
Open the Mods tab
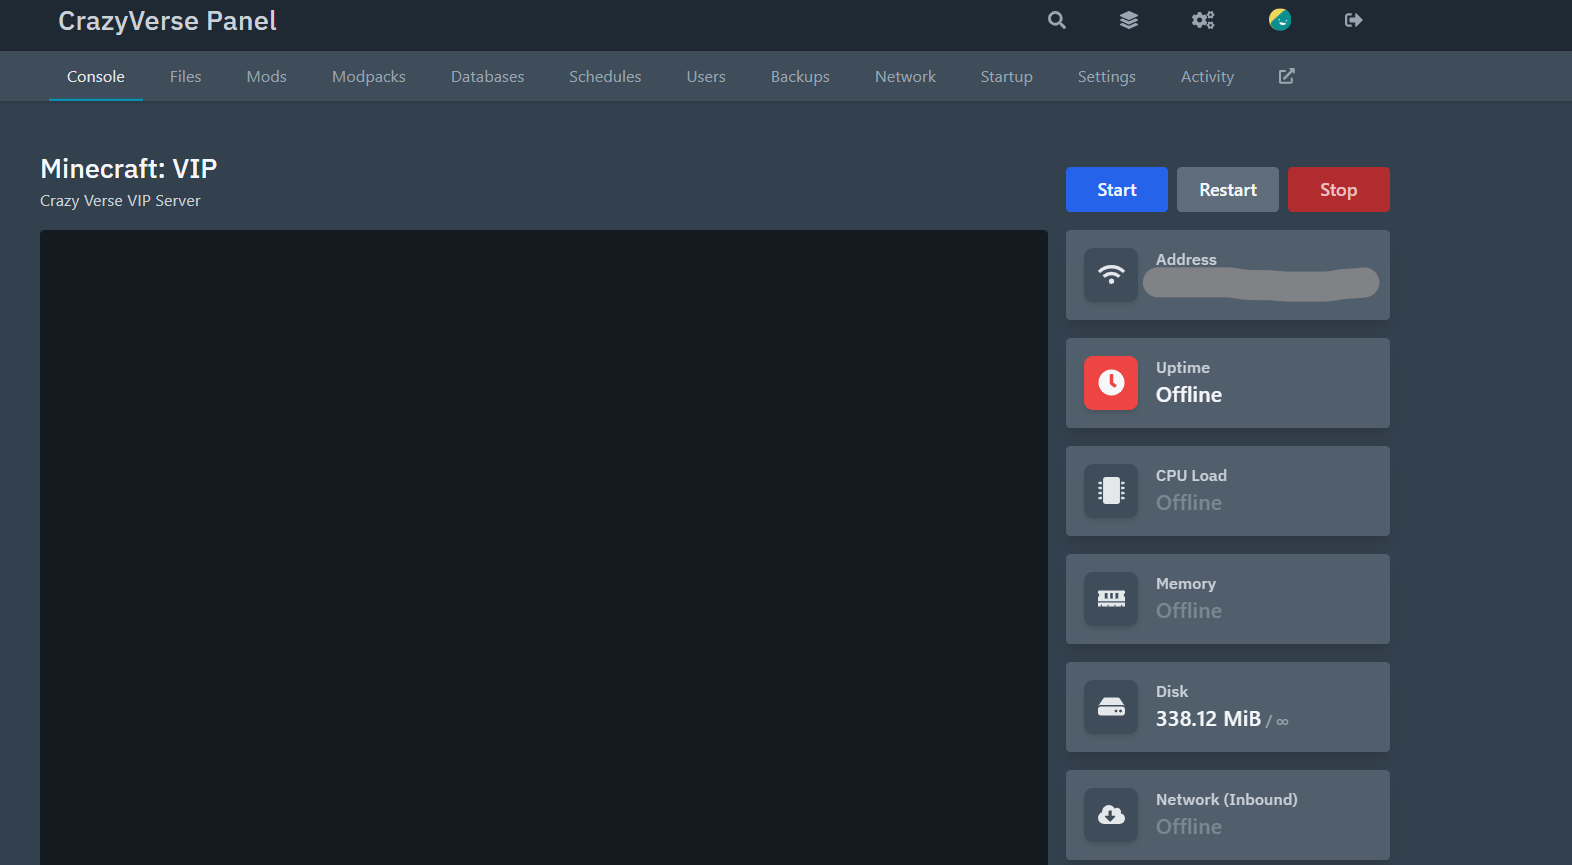pyautogui.click(x=267, y=77)
